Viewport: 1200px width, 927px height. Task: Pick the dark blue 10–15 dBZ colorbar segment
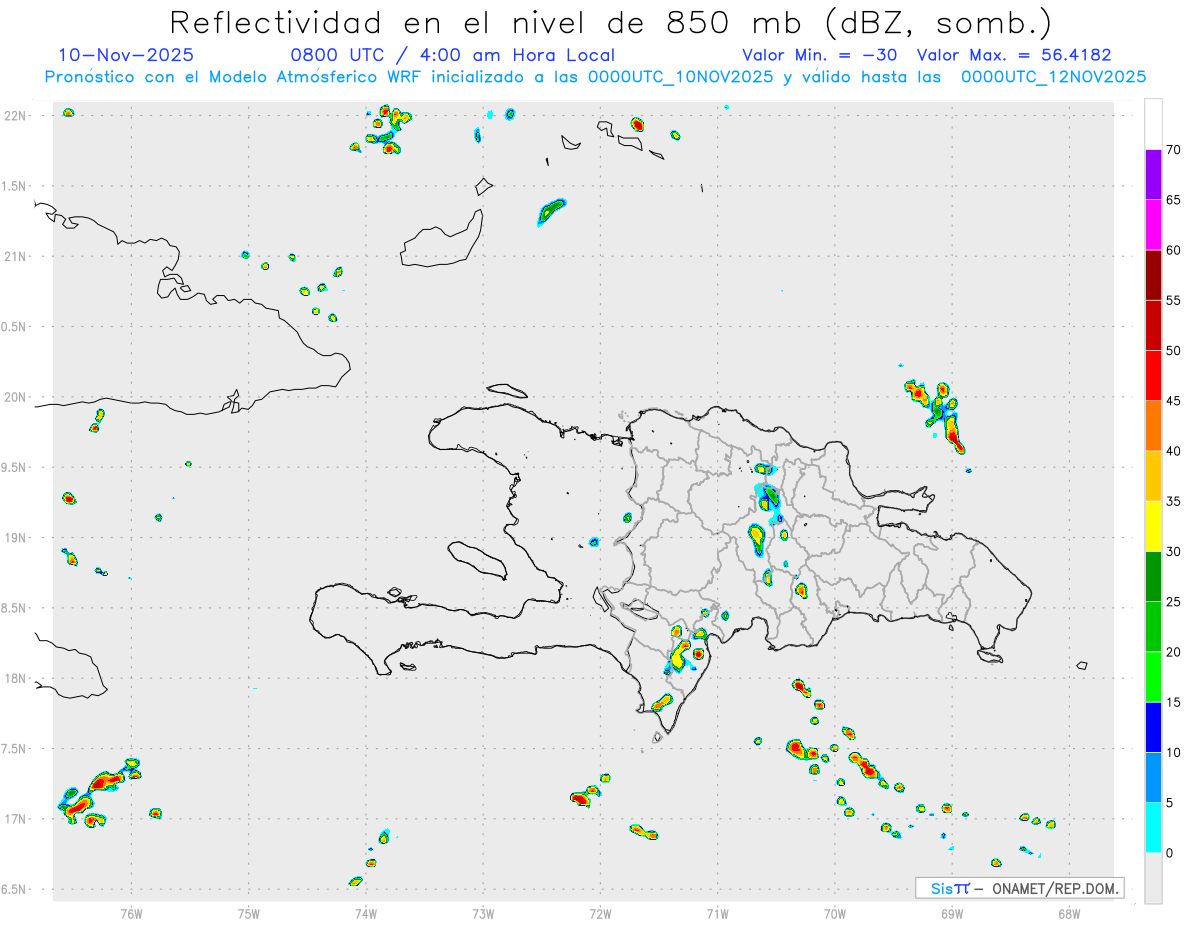1153,727
